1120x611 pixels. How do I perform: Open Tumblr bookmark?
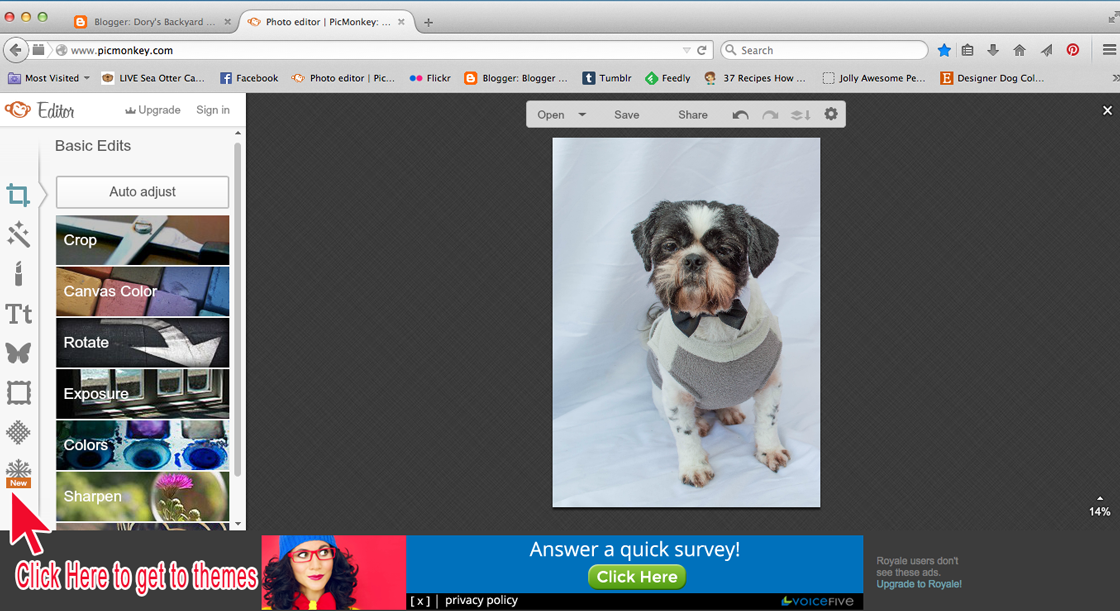coord(607,78)
